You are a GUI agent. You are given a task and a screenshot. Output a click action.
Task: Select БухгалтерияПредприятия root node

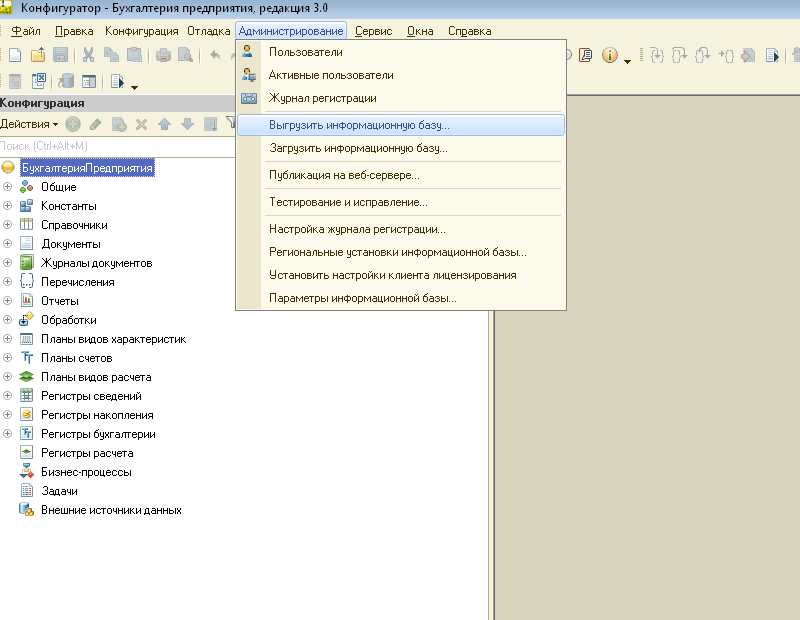pos(88,168)
